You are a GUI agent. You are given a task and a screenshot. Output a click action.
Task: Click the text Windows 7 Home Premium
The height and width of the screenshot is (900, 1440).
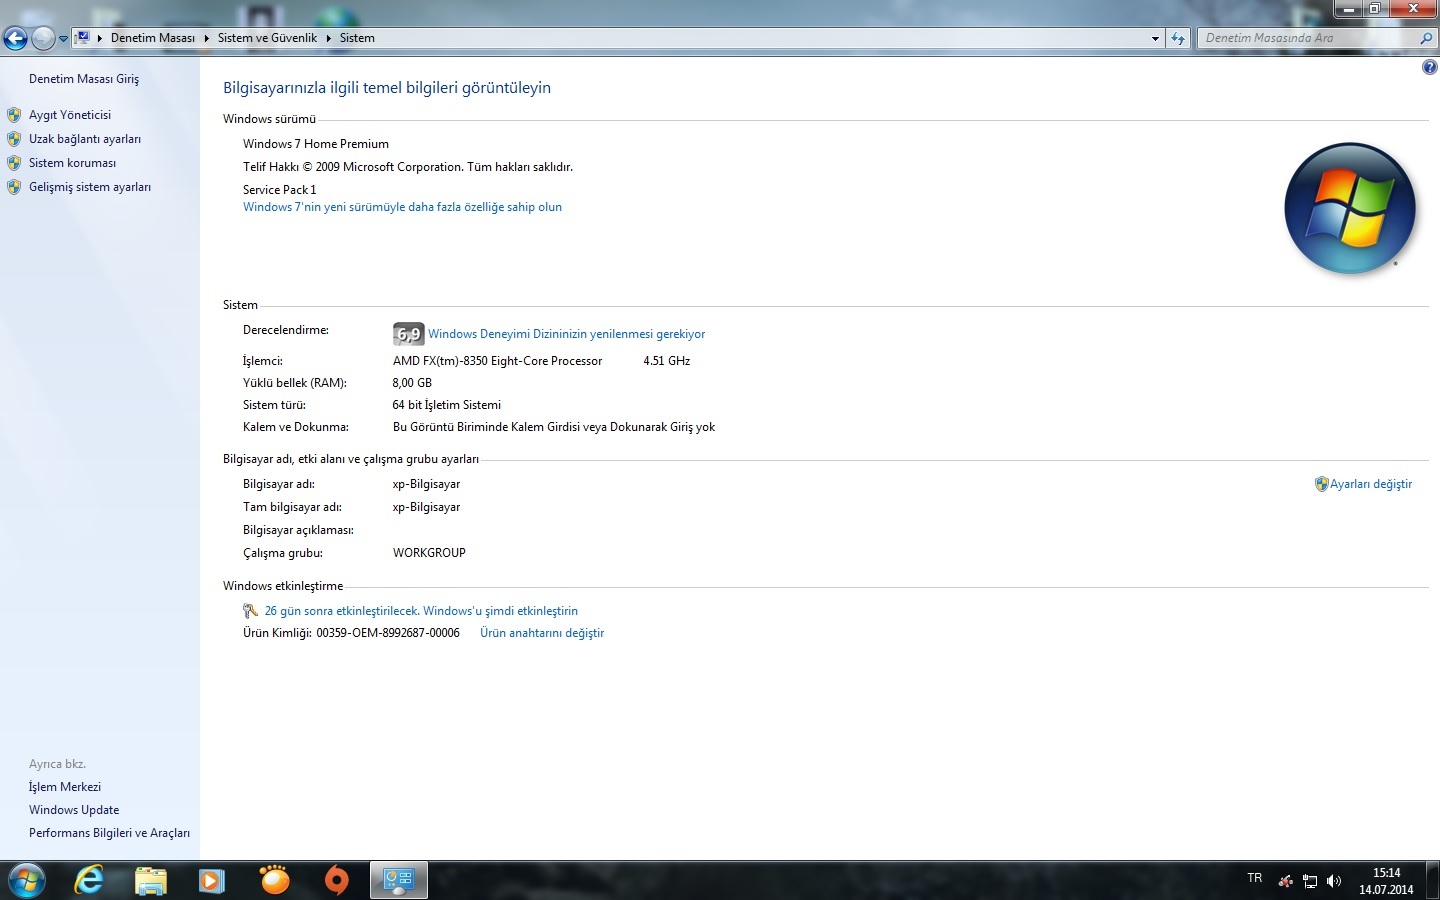pos(316,144)
